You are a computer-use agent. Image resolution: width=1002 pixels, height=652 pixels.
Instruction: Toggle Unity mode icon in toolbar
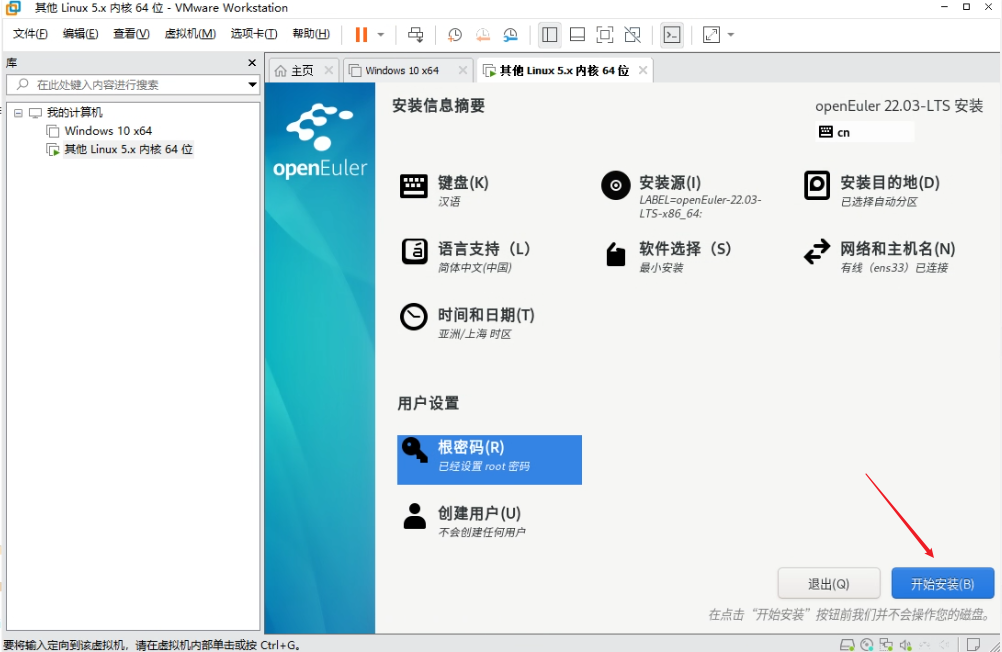pos(633,35)
